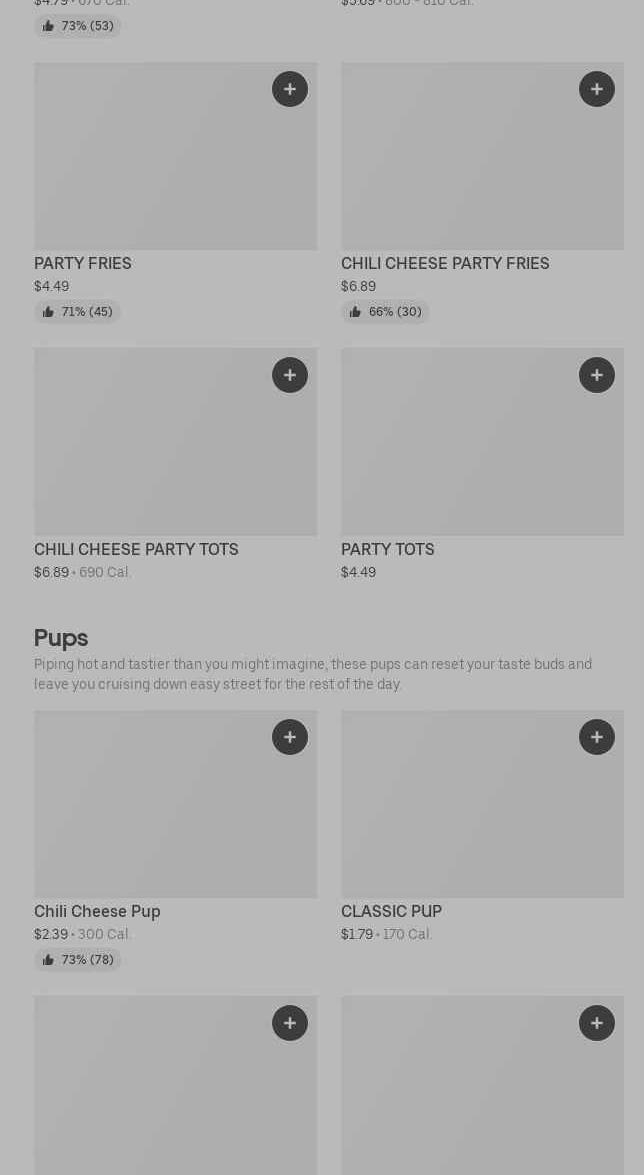Screen dimensions: 644x1175
Task: Click the 73% (78) rating on Chili Cheese Pup
Action: point(78,960)
